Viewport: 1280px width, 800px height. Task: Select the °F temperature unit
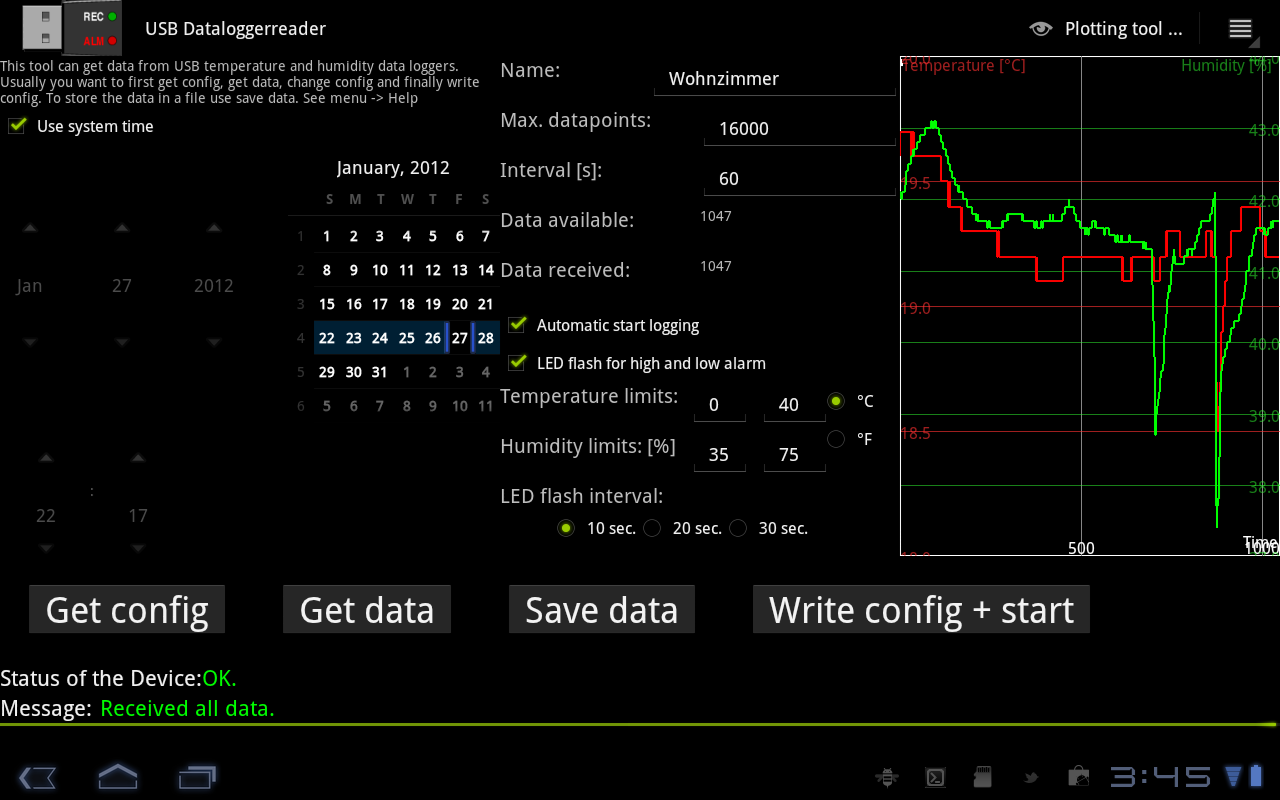tap(836, 439)
